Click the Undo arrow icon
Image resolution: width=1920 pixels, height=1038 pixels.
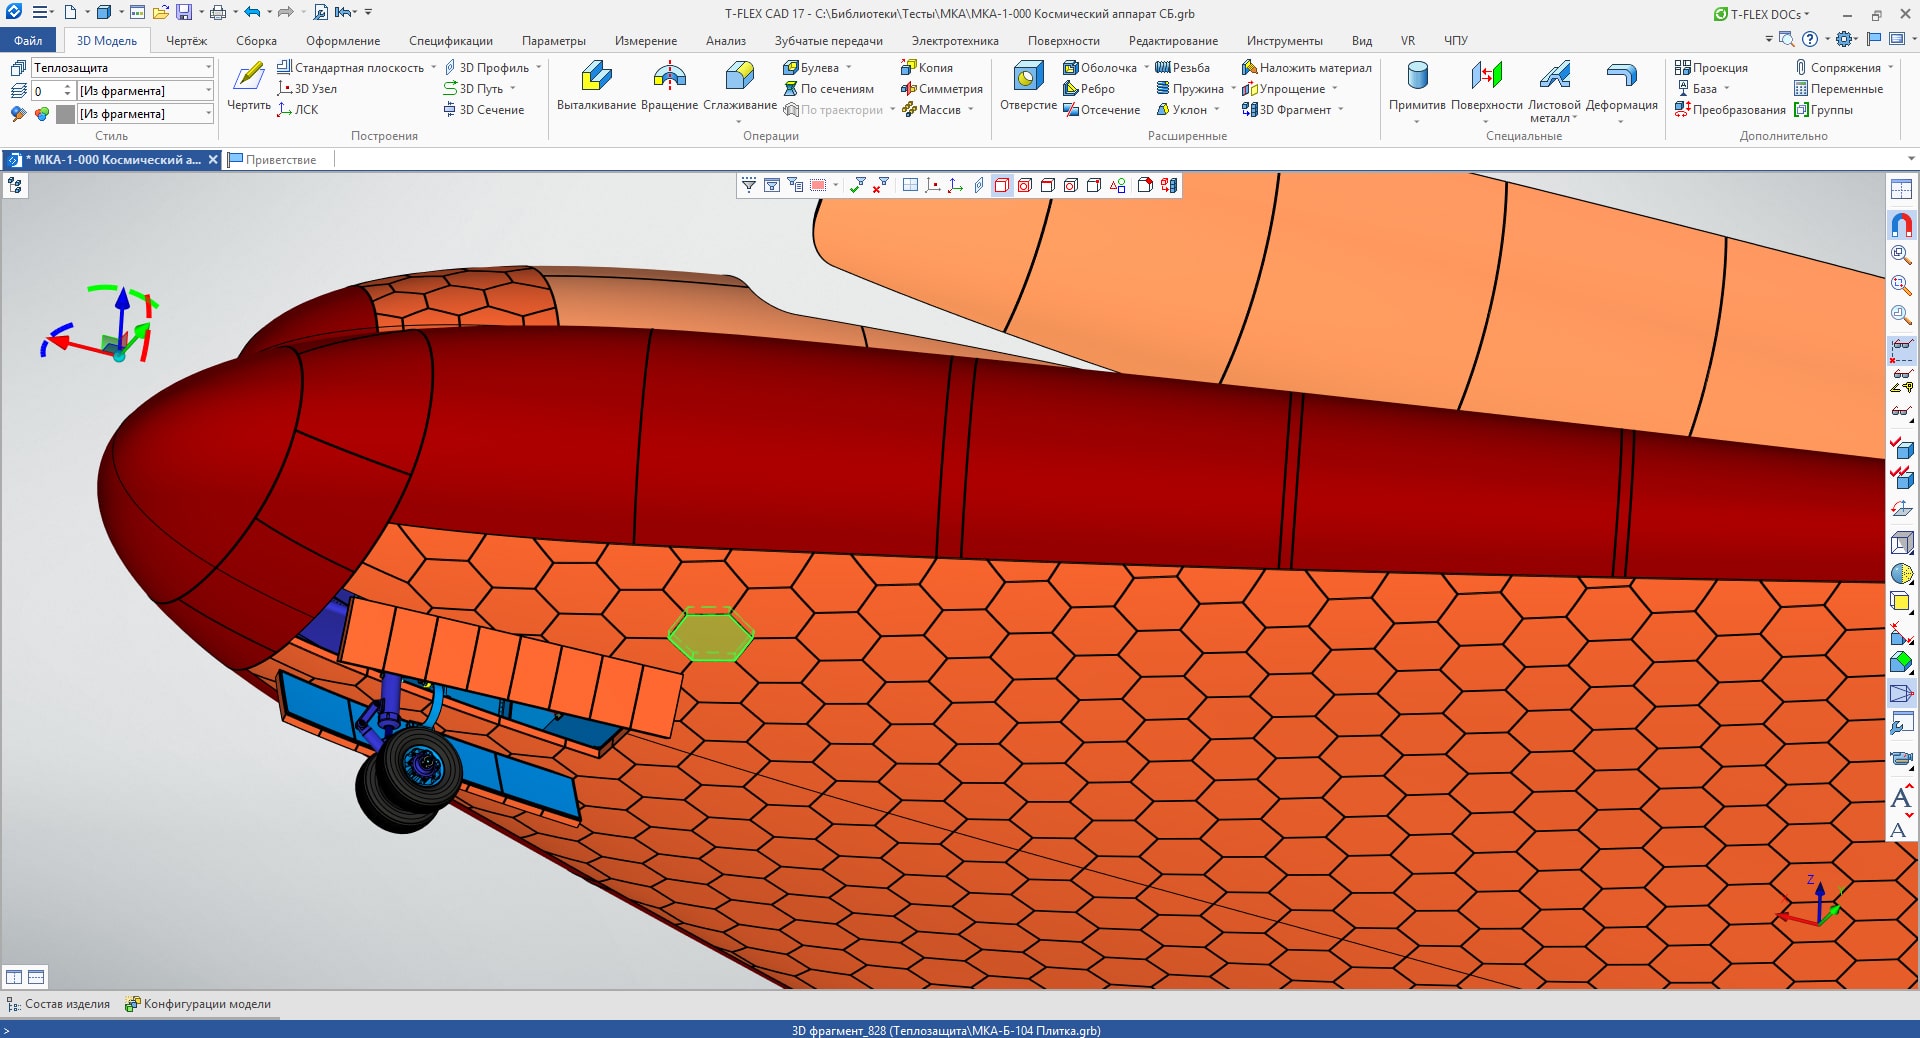[252, 13]
